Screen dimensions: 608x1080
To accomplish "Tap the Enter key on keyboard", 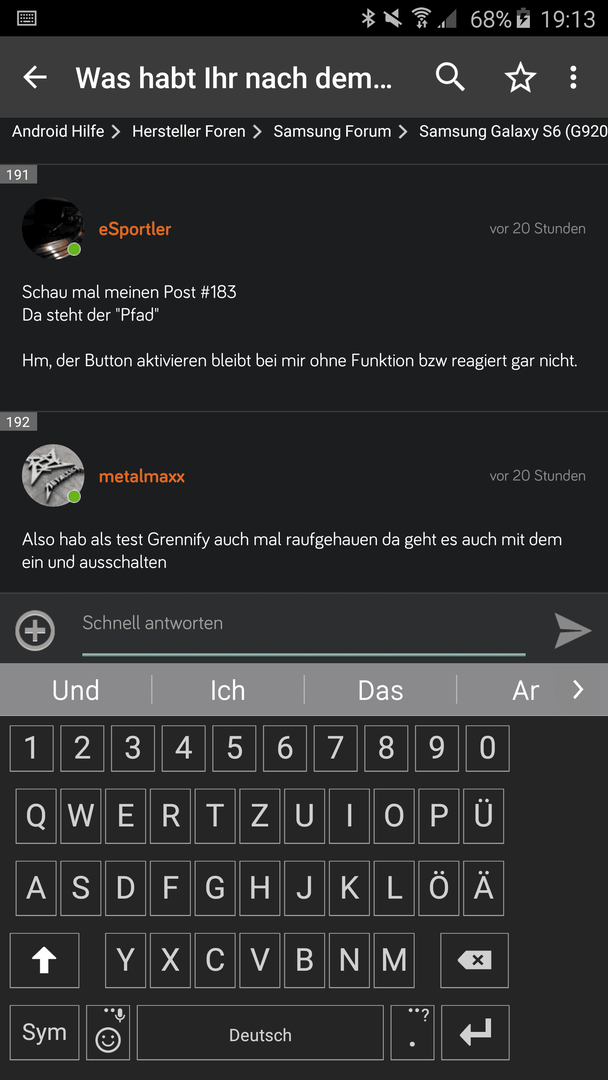I will pyautogui.click(x=475, y=1032).
